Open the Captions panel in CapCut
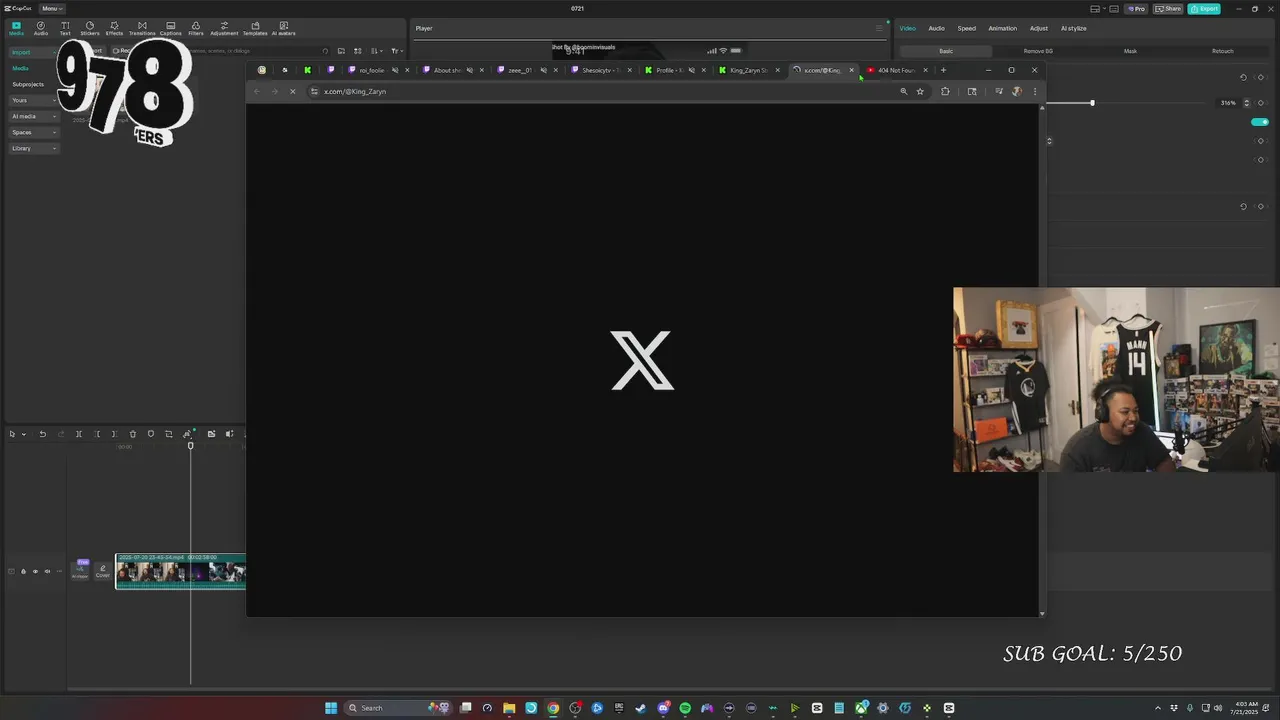The image size is (1280, 720). pyautogui.click(x=170, y=28)
